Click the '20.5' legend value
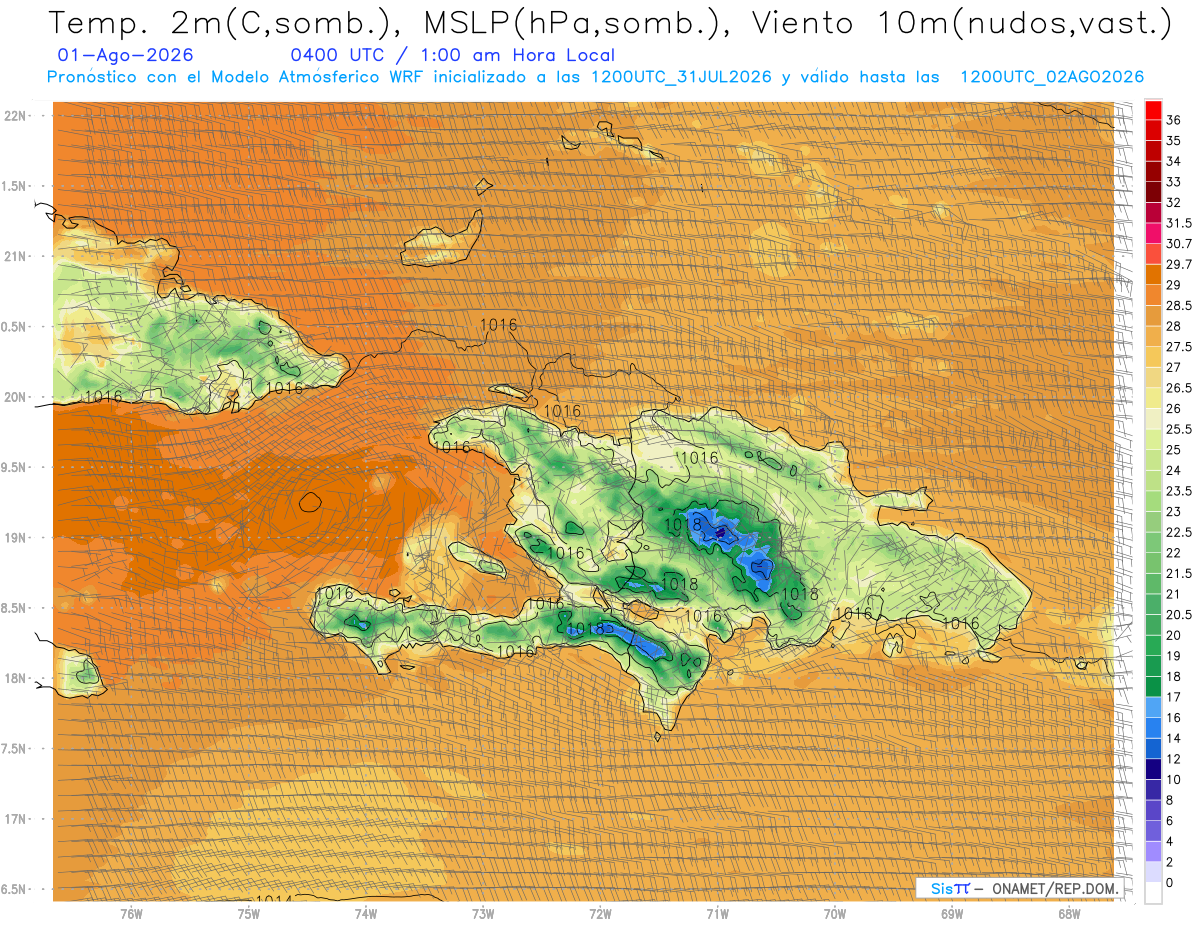This screenshot has width=1200, height=927. (1179, 615)
